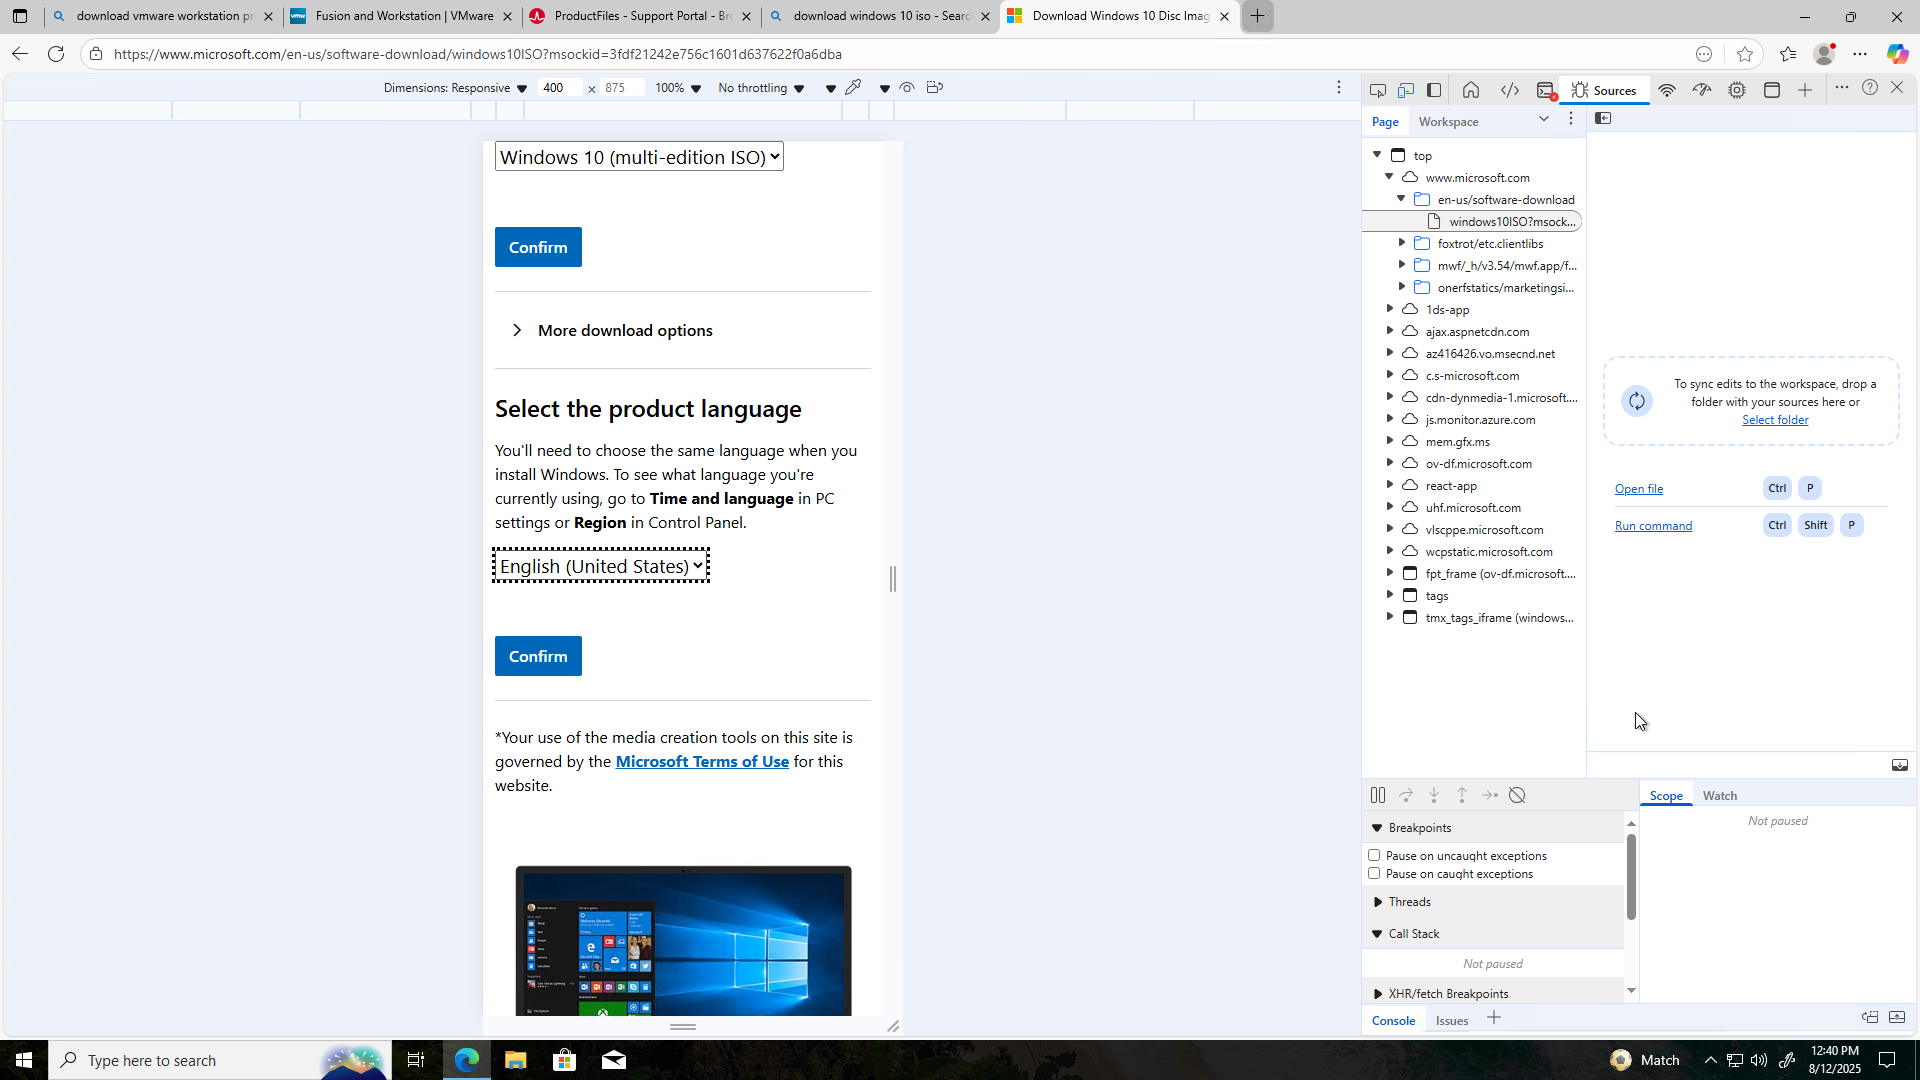The height and width of the screenshot is (1080, 1920).
Task: Toggle deactivate breakpoints icon
Action: (1518, 795)
